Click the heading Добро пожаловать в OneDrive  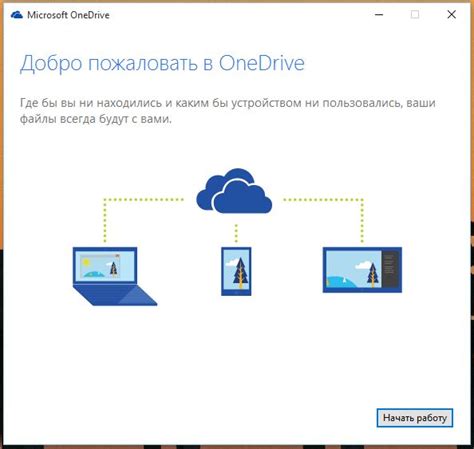click(162, 64)
